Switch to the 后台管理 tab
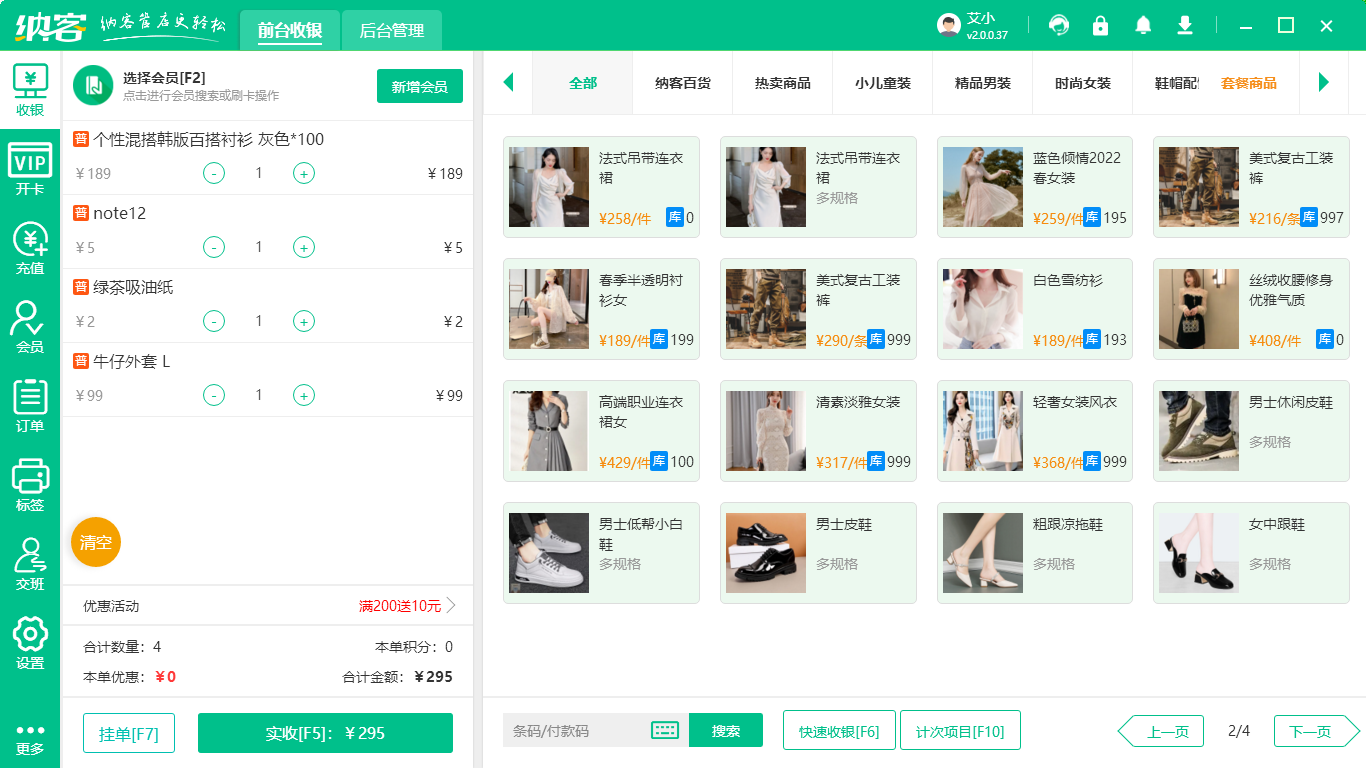Screen dimensions: 1366x768 pos(392,31)
